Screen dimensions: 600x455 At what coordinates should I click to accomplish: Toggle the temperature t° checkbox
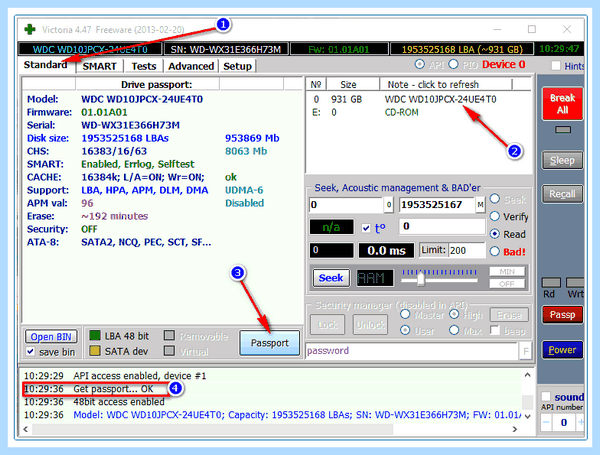tap(366, 228)
